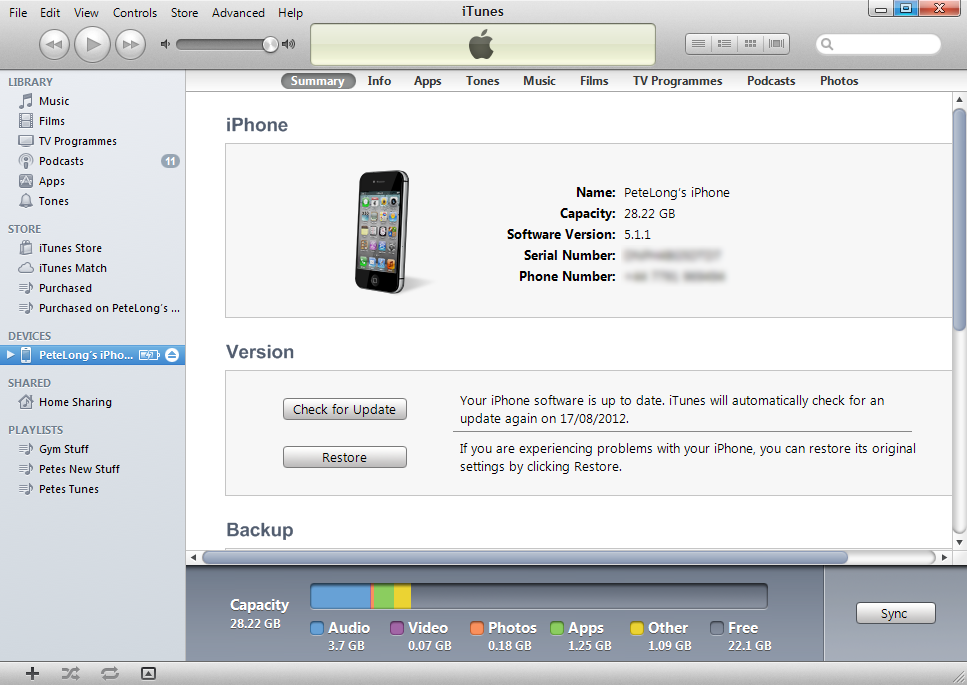Click the Other color swatch
The height and width of the screenshot is (685, 967).
(x=637, y=628)
